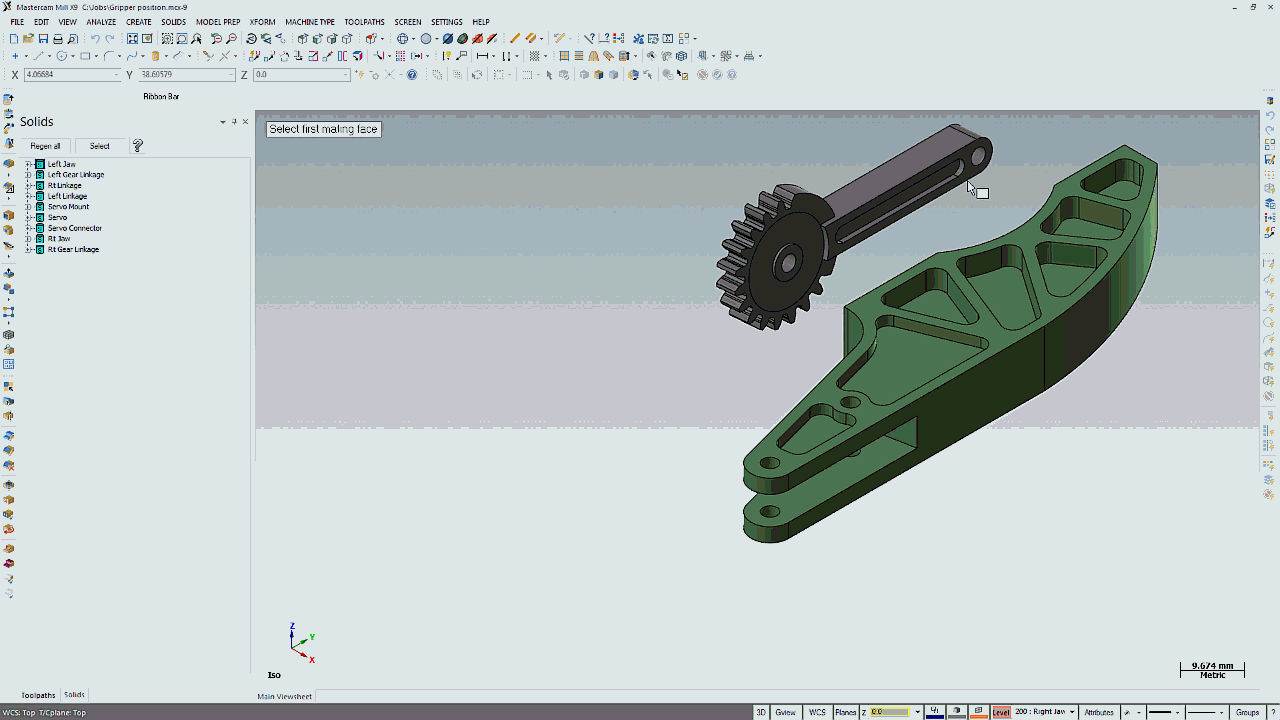Toggle the Servo solid checkbox

[40, 217]
